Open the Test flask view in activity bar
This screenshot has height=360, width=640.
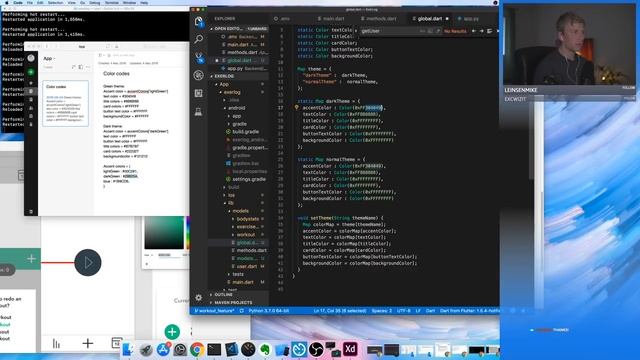[x=199, y=111]
